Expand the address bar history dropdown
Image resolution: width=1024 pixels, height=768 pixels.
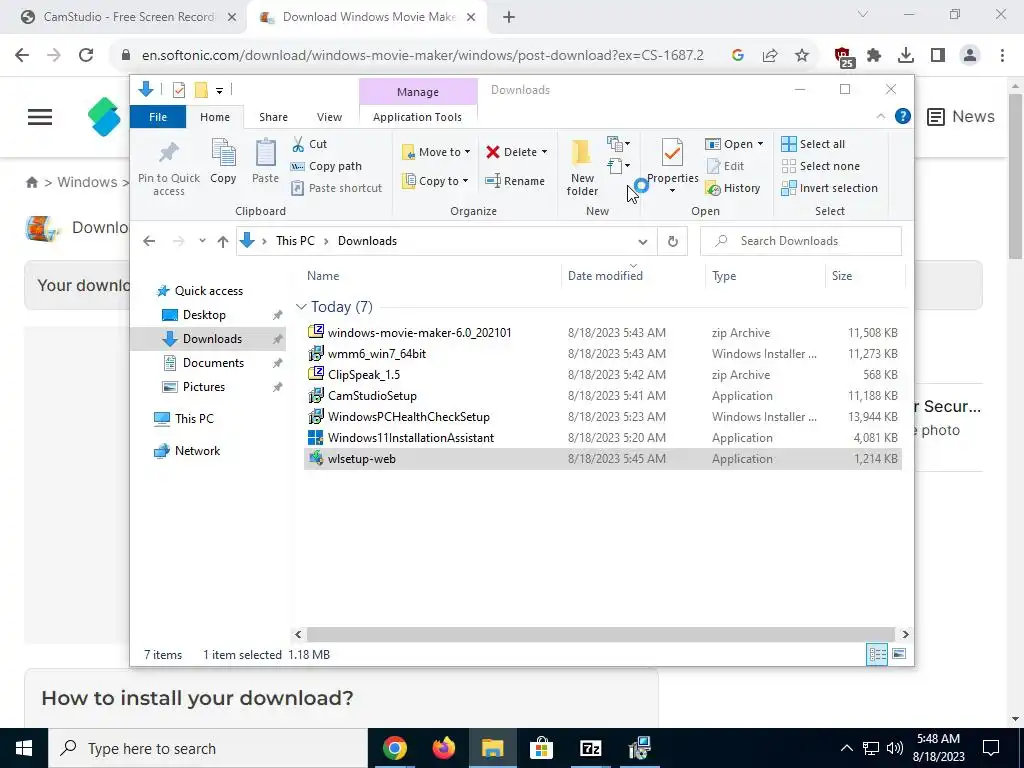pyautogui.click(x=643, y=242)
